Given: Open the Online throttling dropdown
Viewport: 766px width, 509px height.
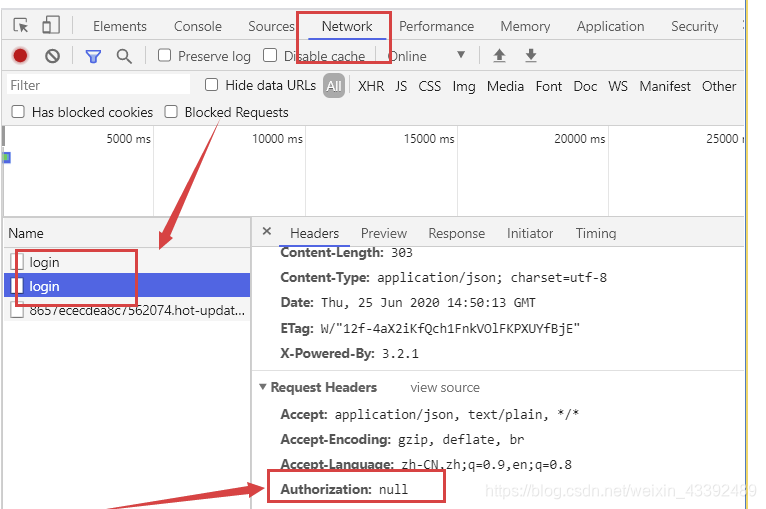Looking at the screenshot, I should pyautogui.click(x=427, y=56).
